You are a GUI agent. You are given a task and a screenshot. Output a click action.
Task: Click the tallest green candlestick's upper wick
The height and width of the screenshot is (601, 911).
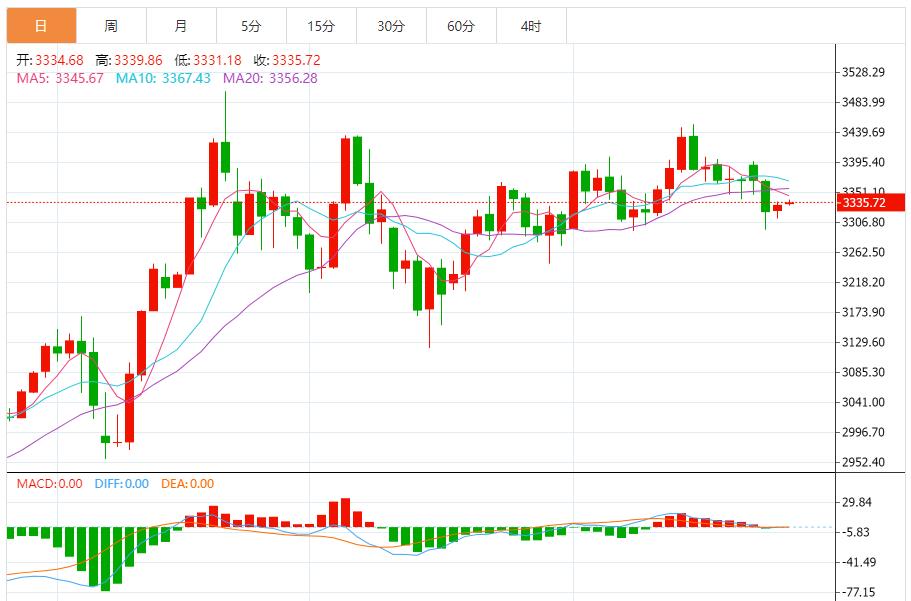click(x=225, y=116)
